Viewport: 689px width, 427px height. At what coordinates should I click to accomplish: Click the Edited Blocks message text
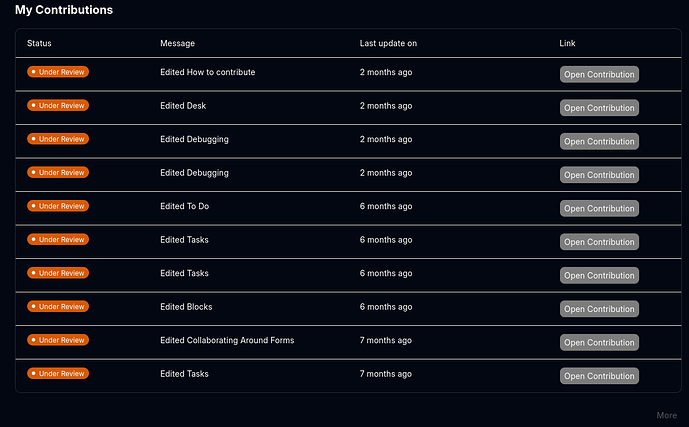click(x=186, y=306)
